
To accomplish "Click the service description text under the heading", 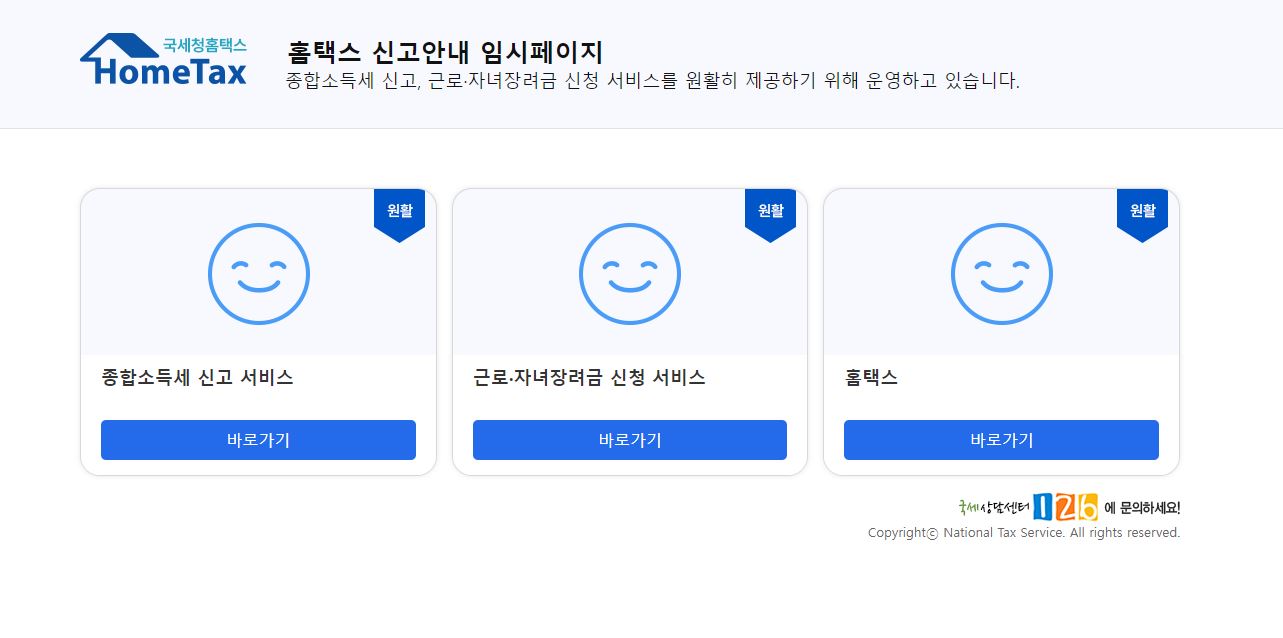I will [650, 81].
